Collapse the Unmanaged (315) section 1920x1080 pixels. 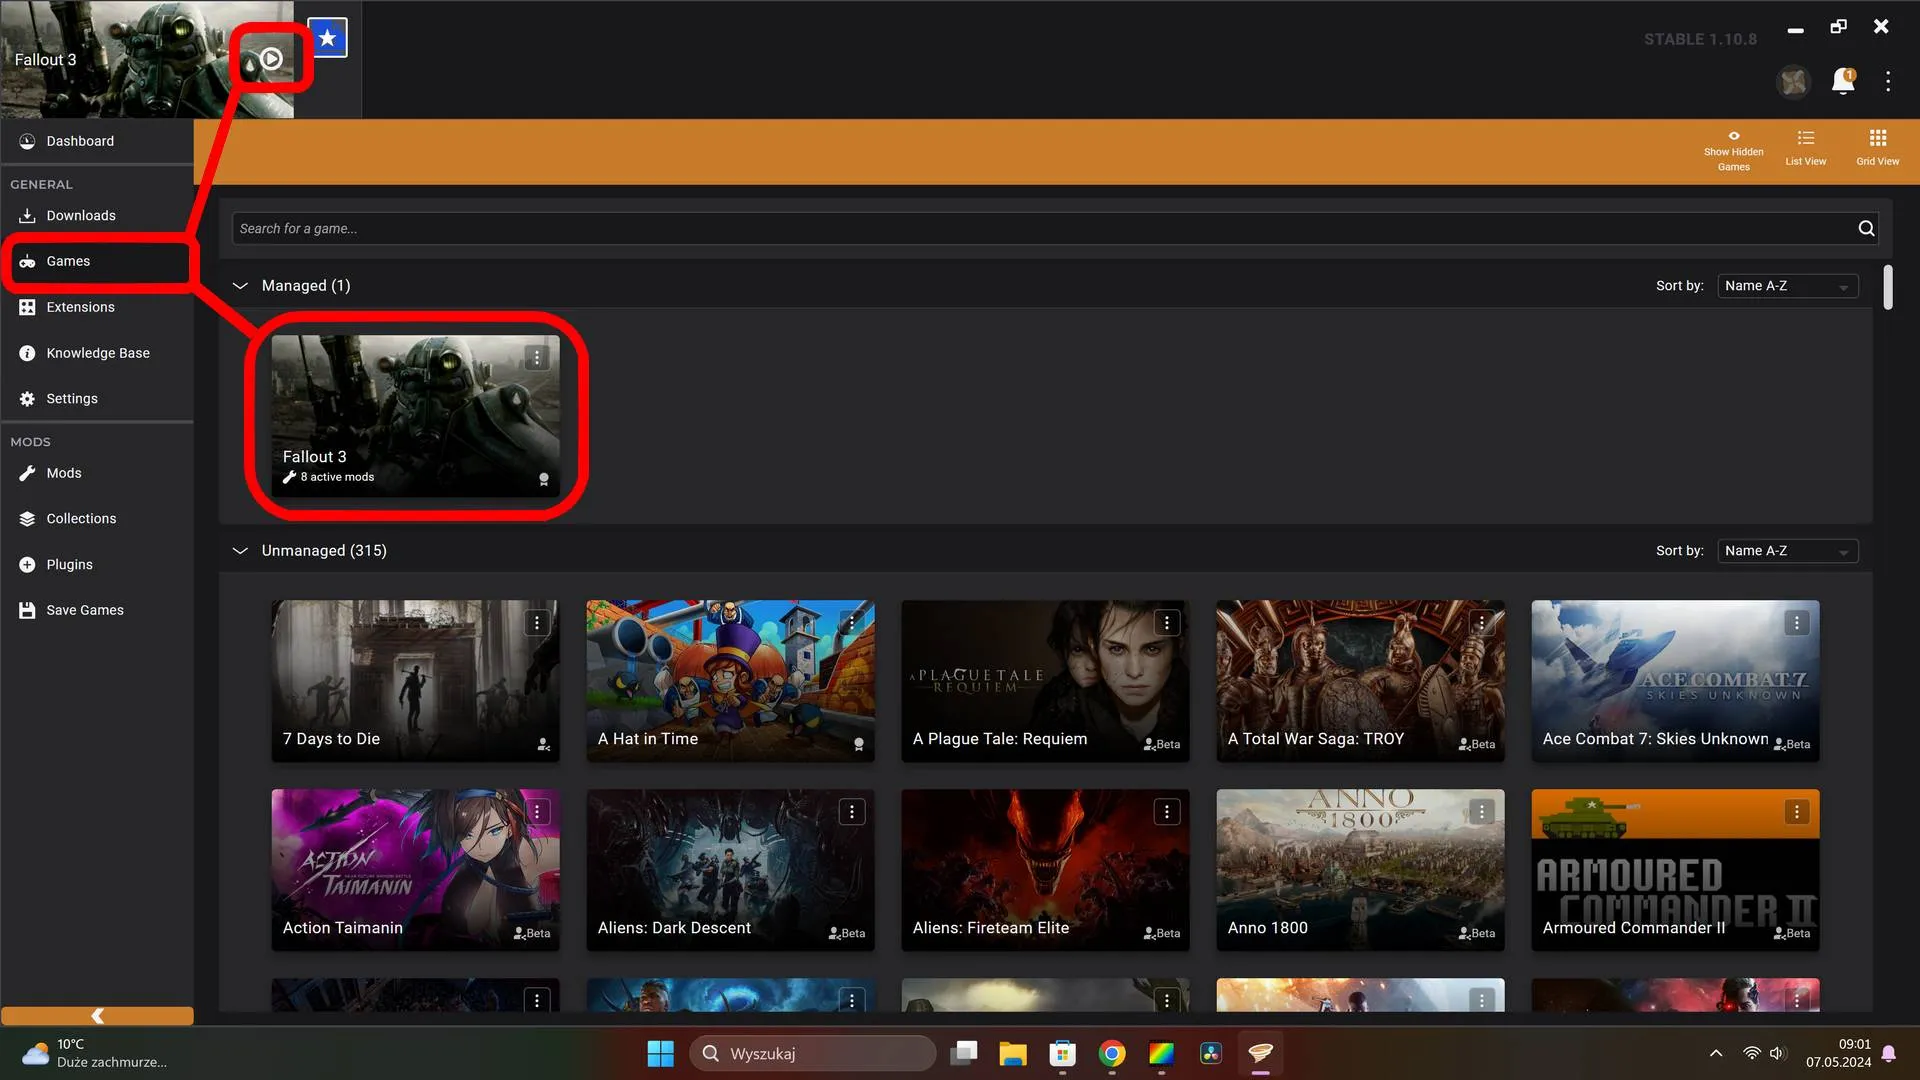pos(240,551)
